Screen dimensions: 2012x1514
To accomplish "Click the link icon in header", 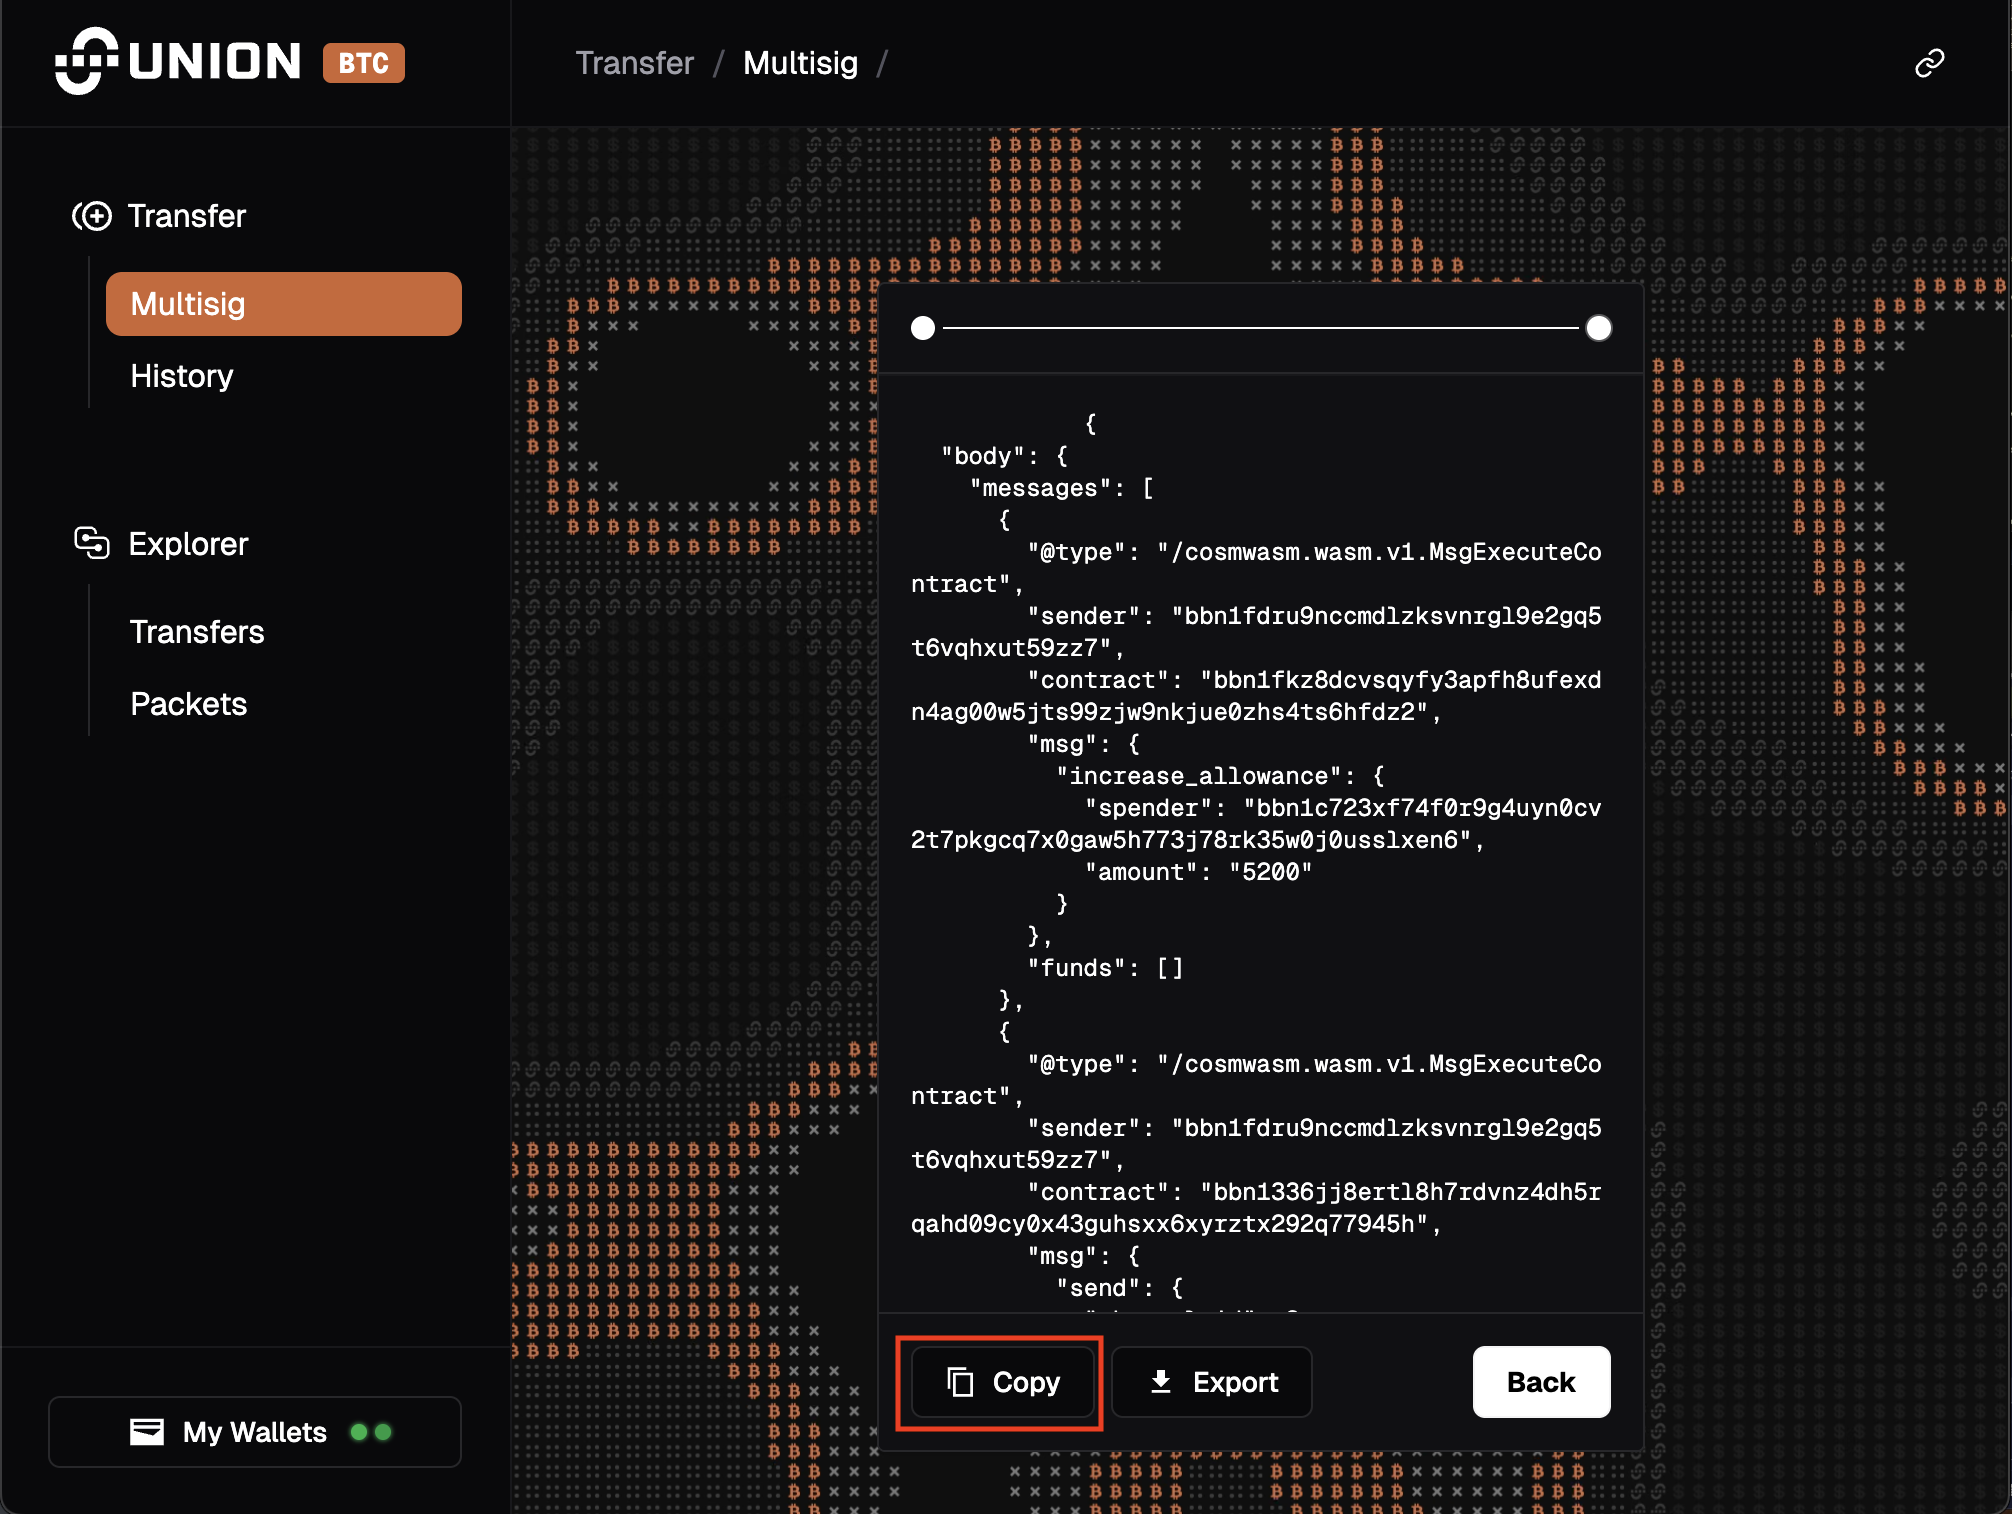I will 1929,63.
